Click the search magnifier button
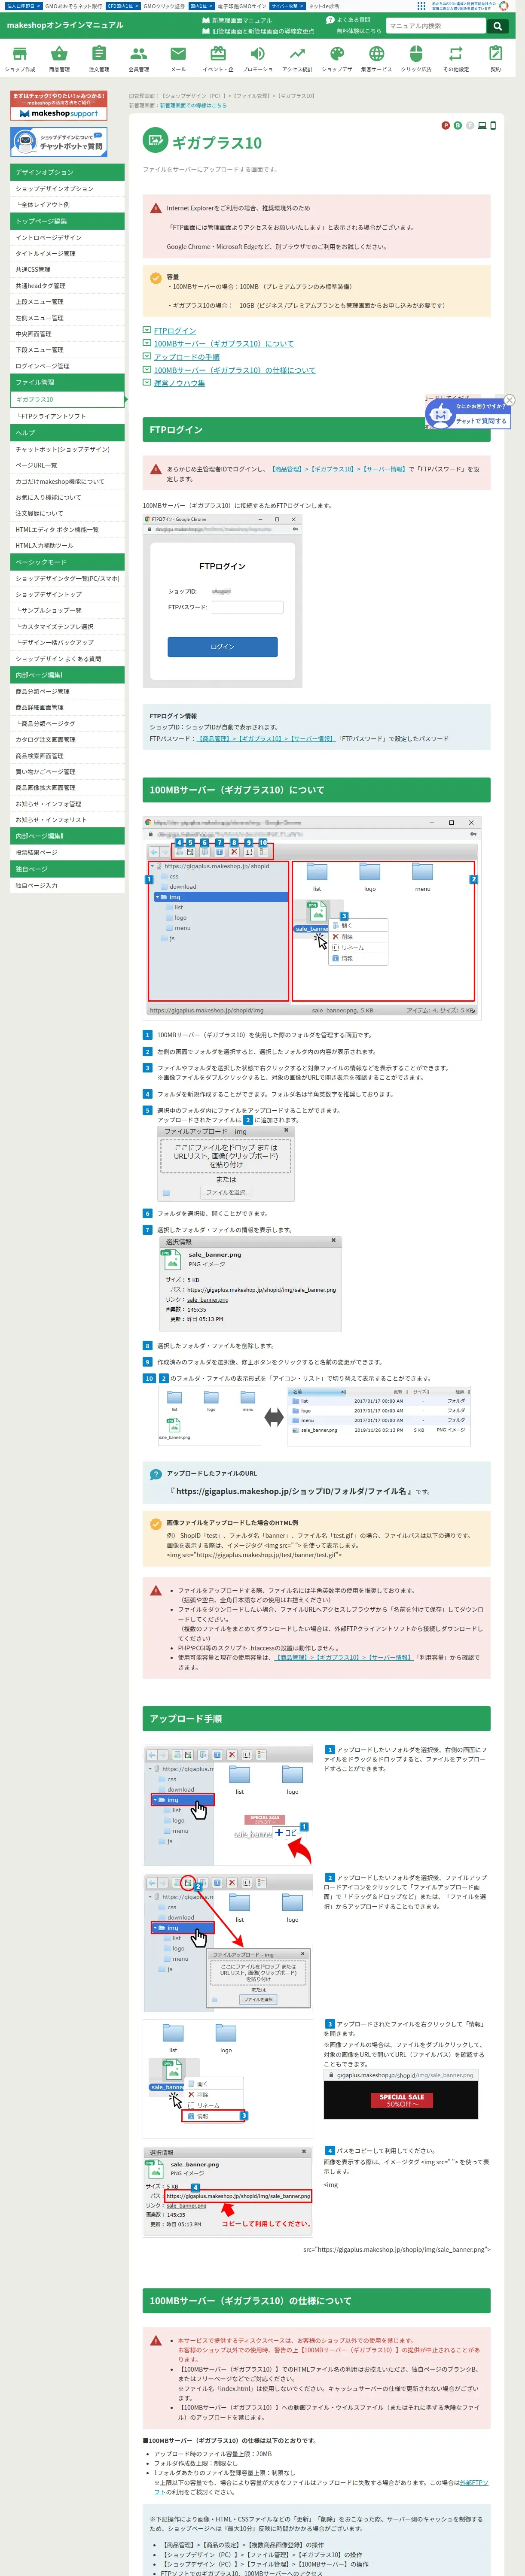 497,26
